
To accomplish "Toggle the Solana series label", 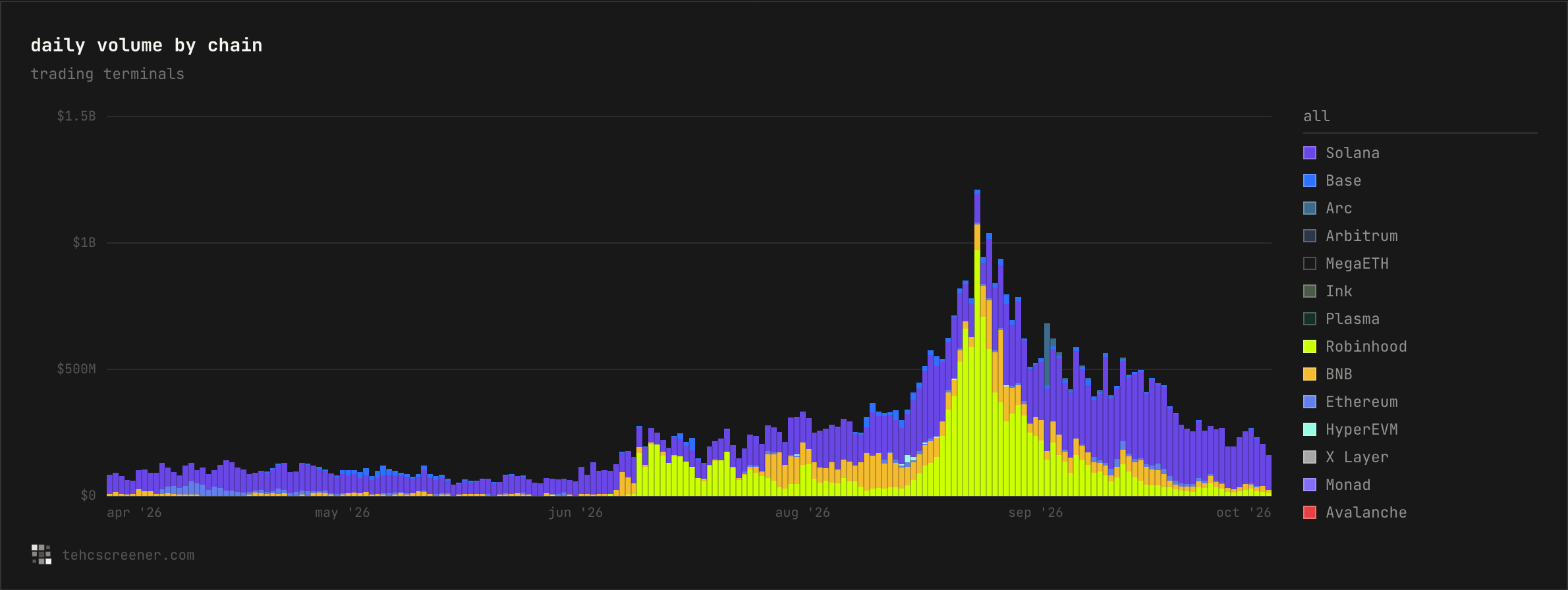I will click(x=1352, y=153).
